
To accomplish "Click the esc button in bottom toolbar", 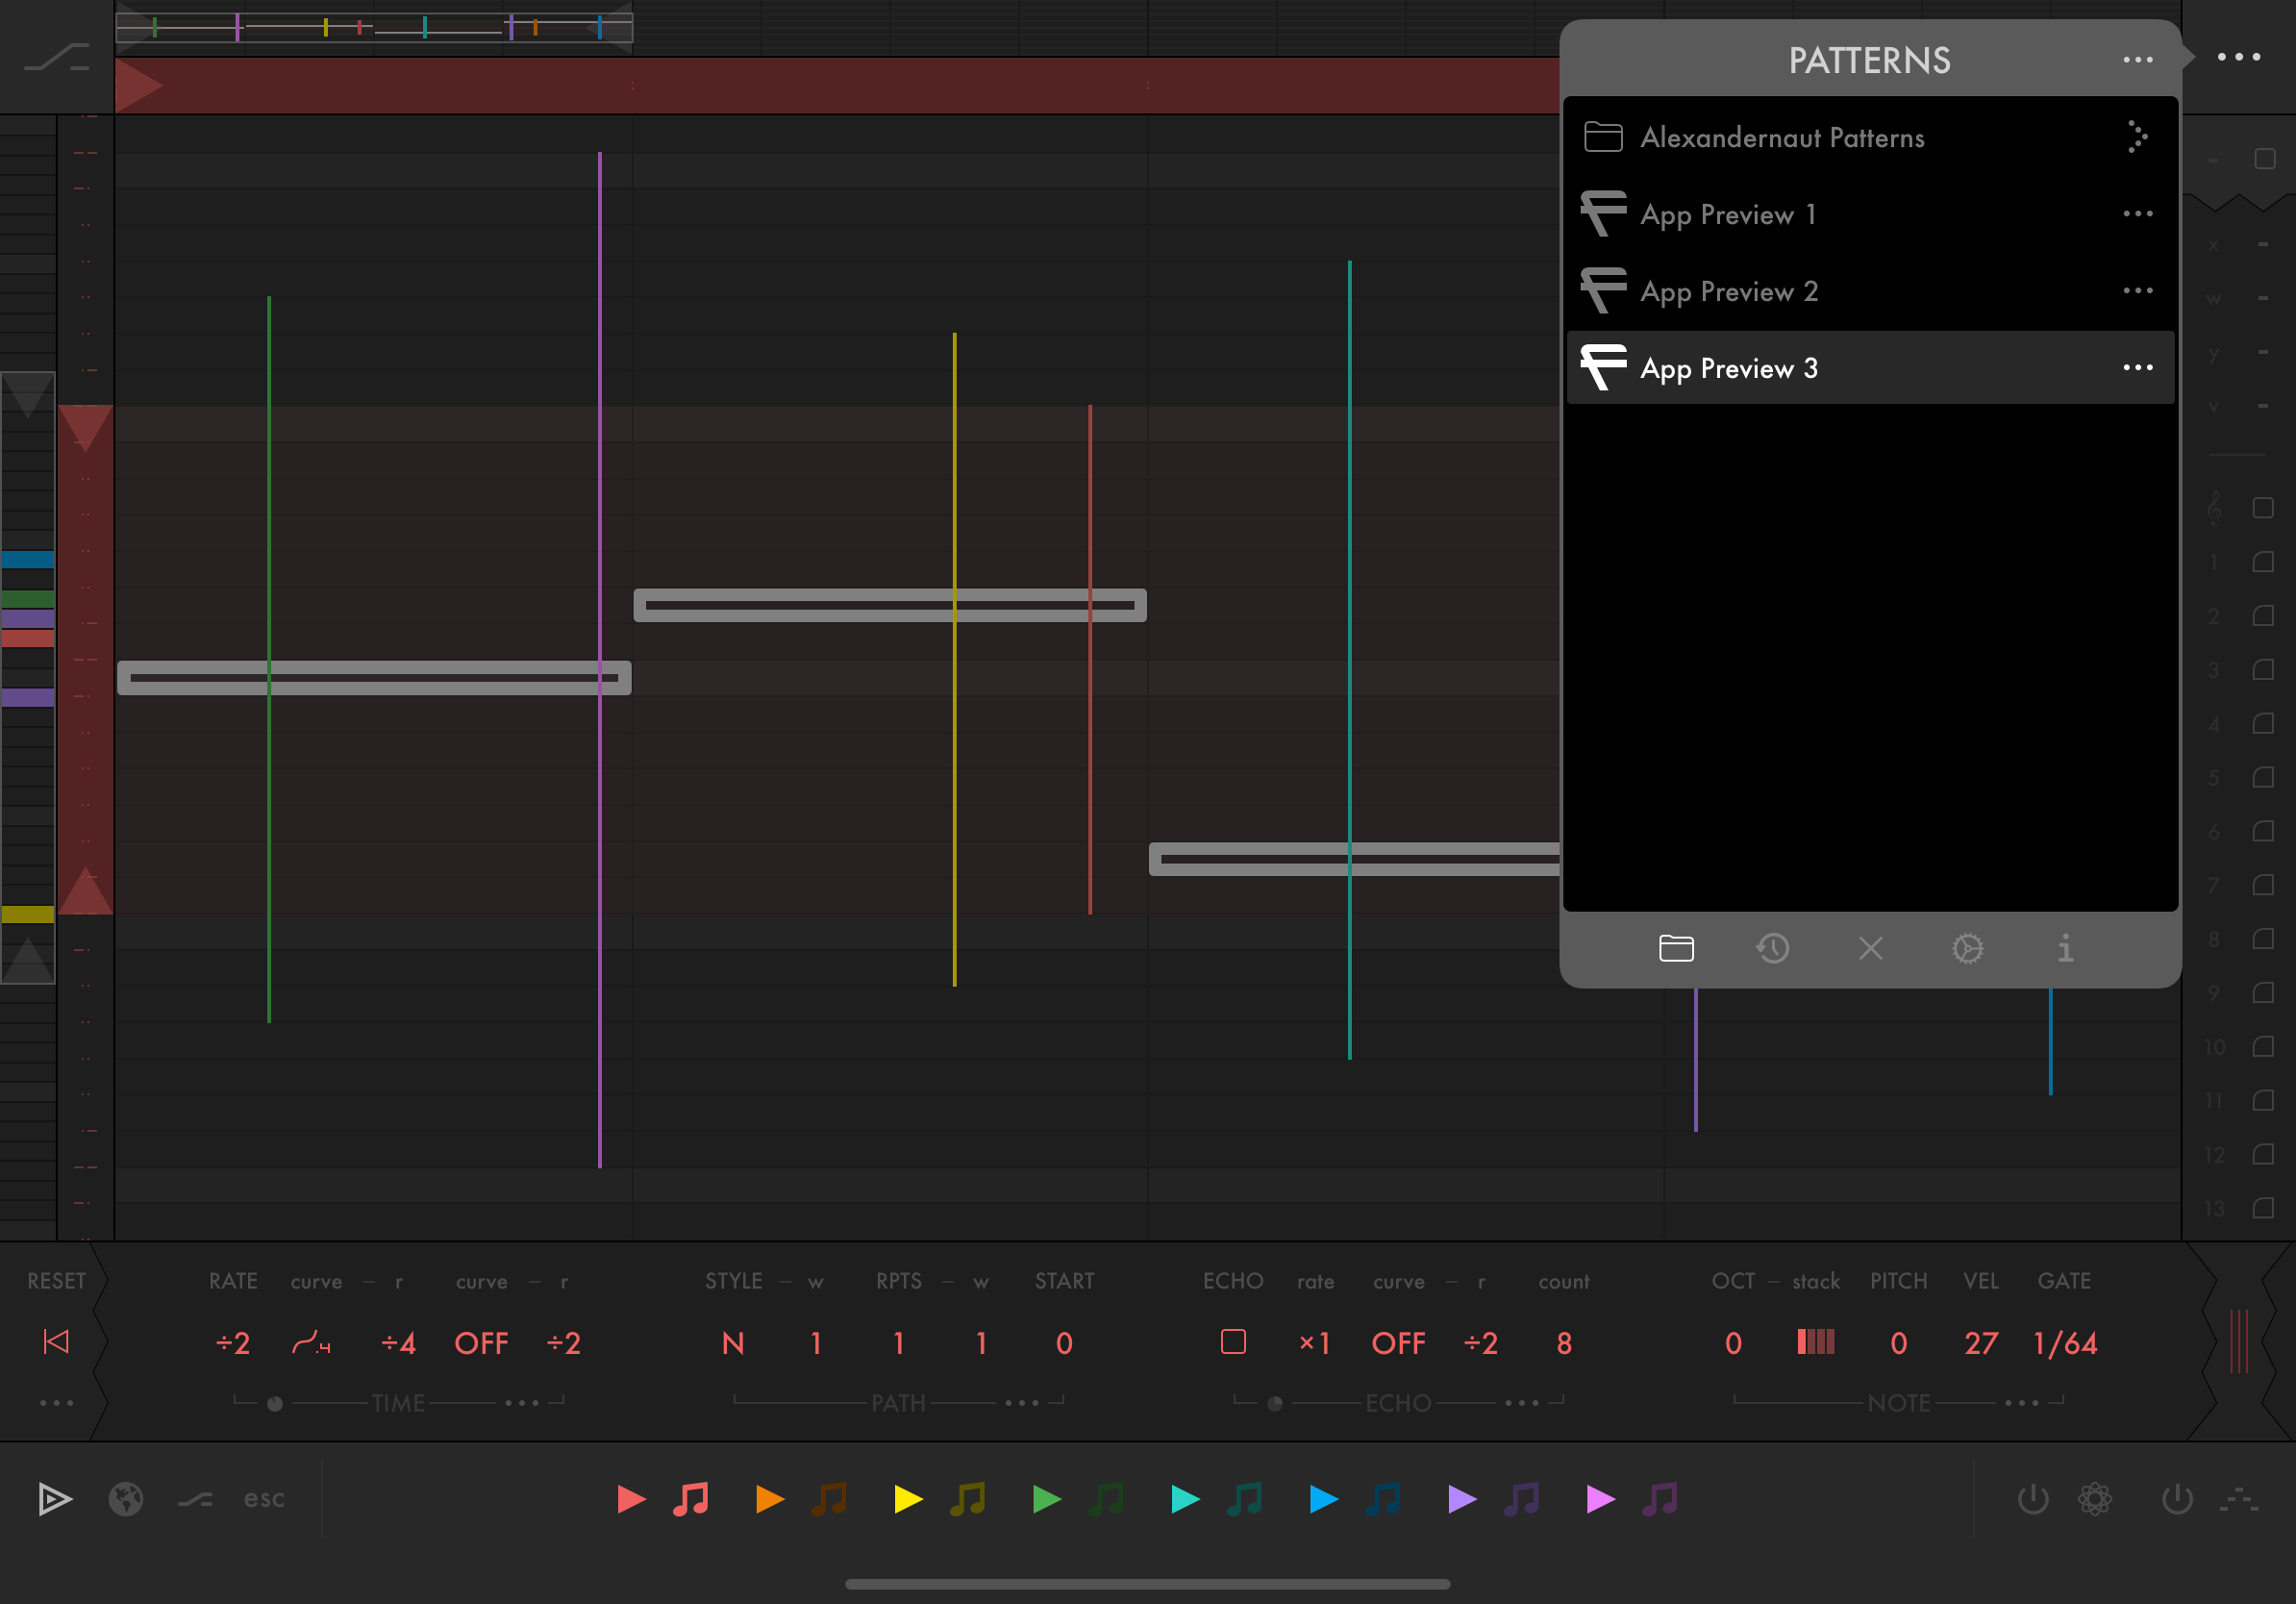I will click(x=264, y=1499).
